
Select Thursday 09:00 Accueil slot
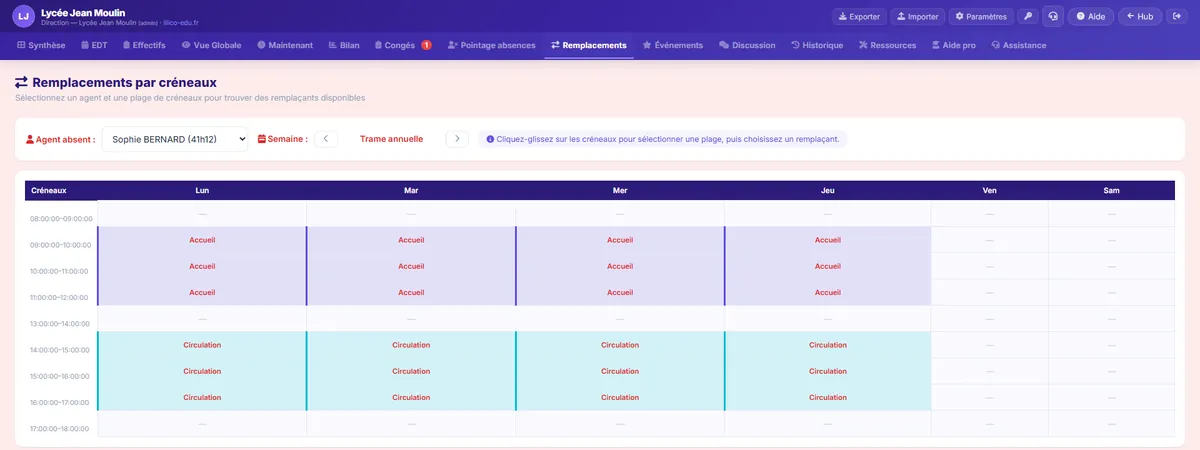point(828,240)
